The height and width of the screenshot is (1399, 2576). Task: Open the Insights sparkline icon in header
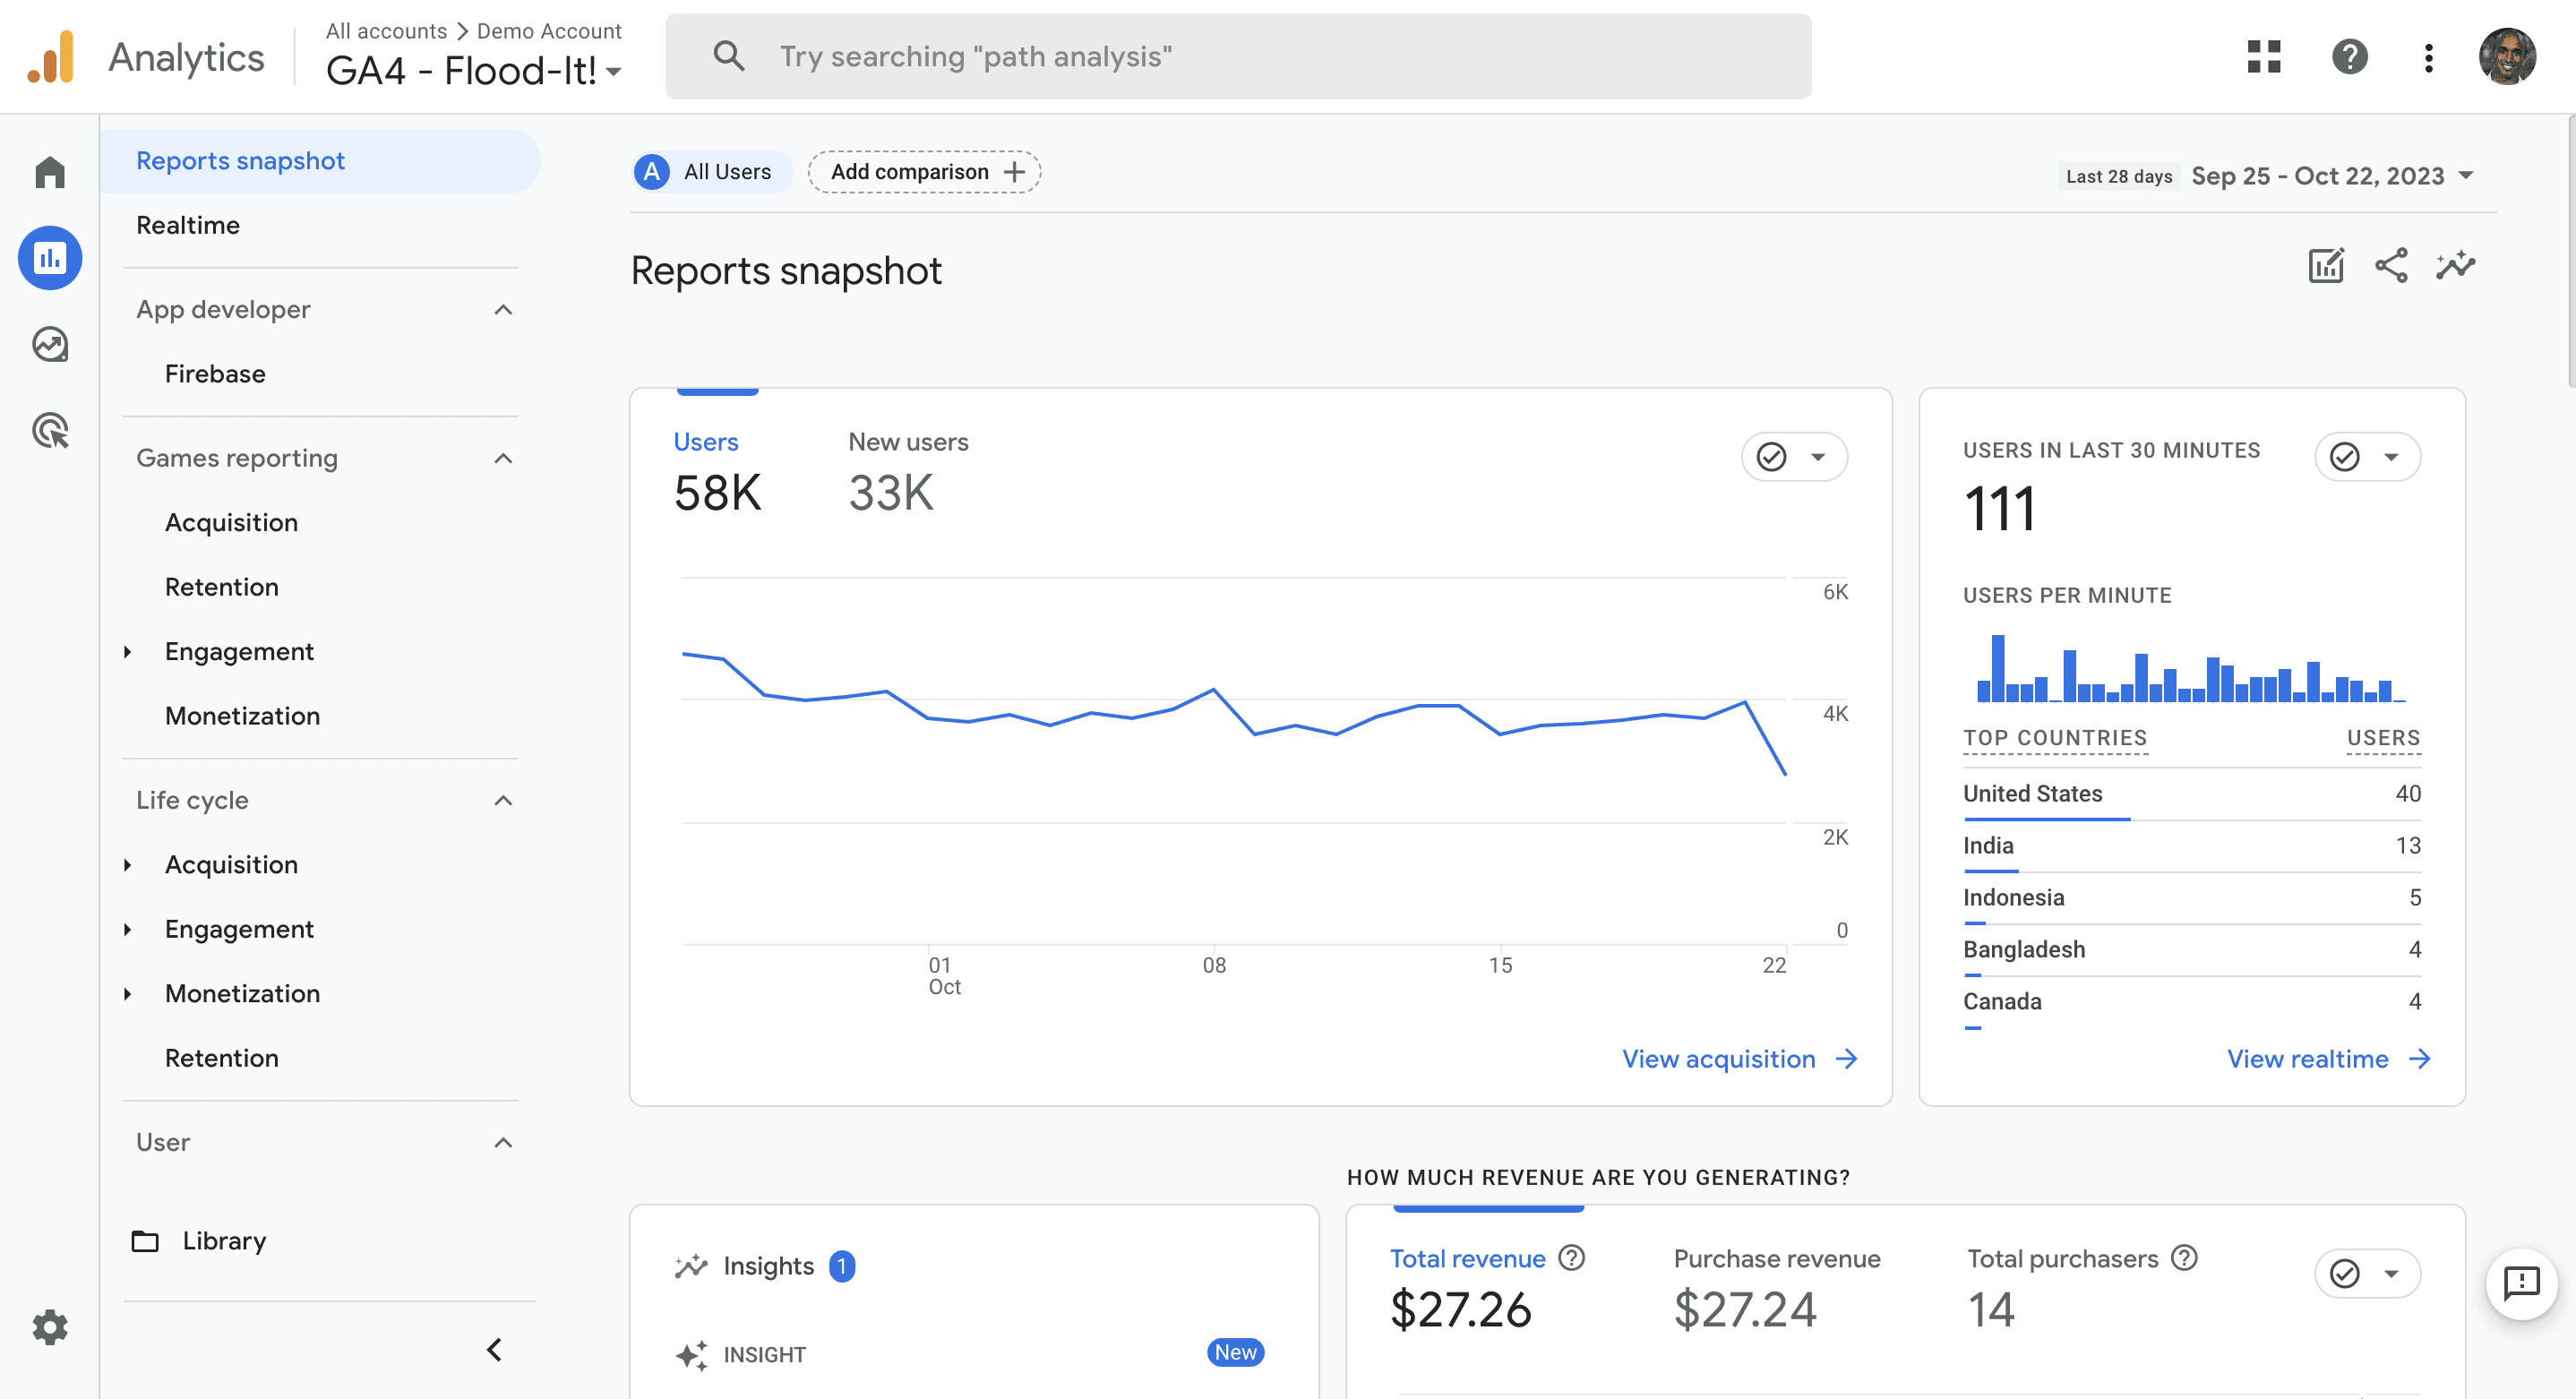click(x=2455, y=266)
